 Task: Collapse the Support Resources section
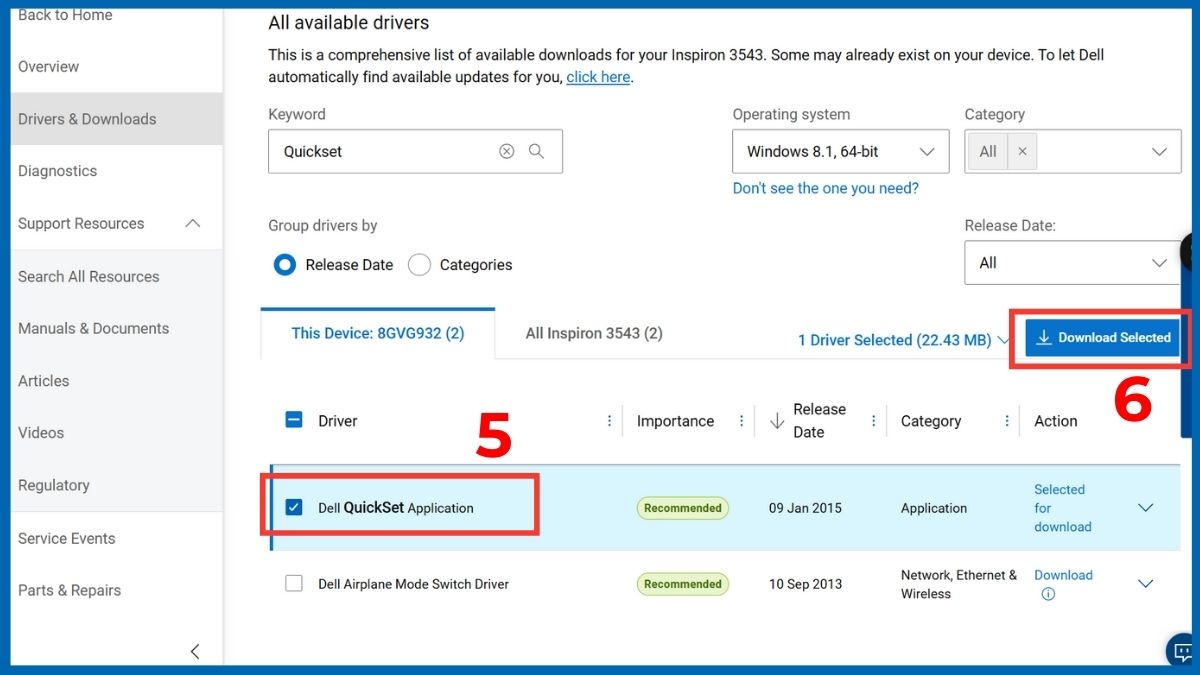(193, 223)
